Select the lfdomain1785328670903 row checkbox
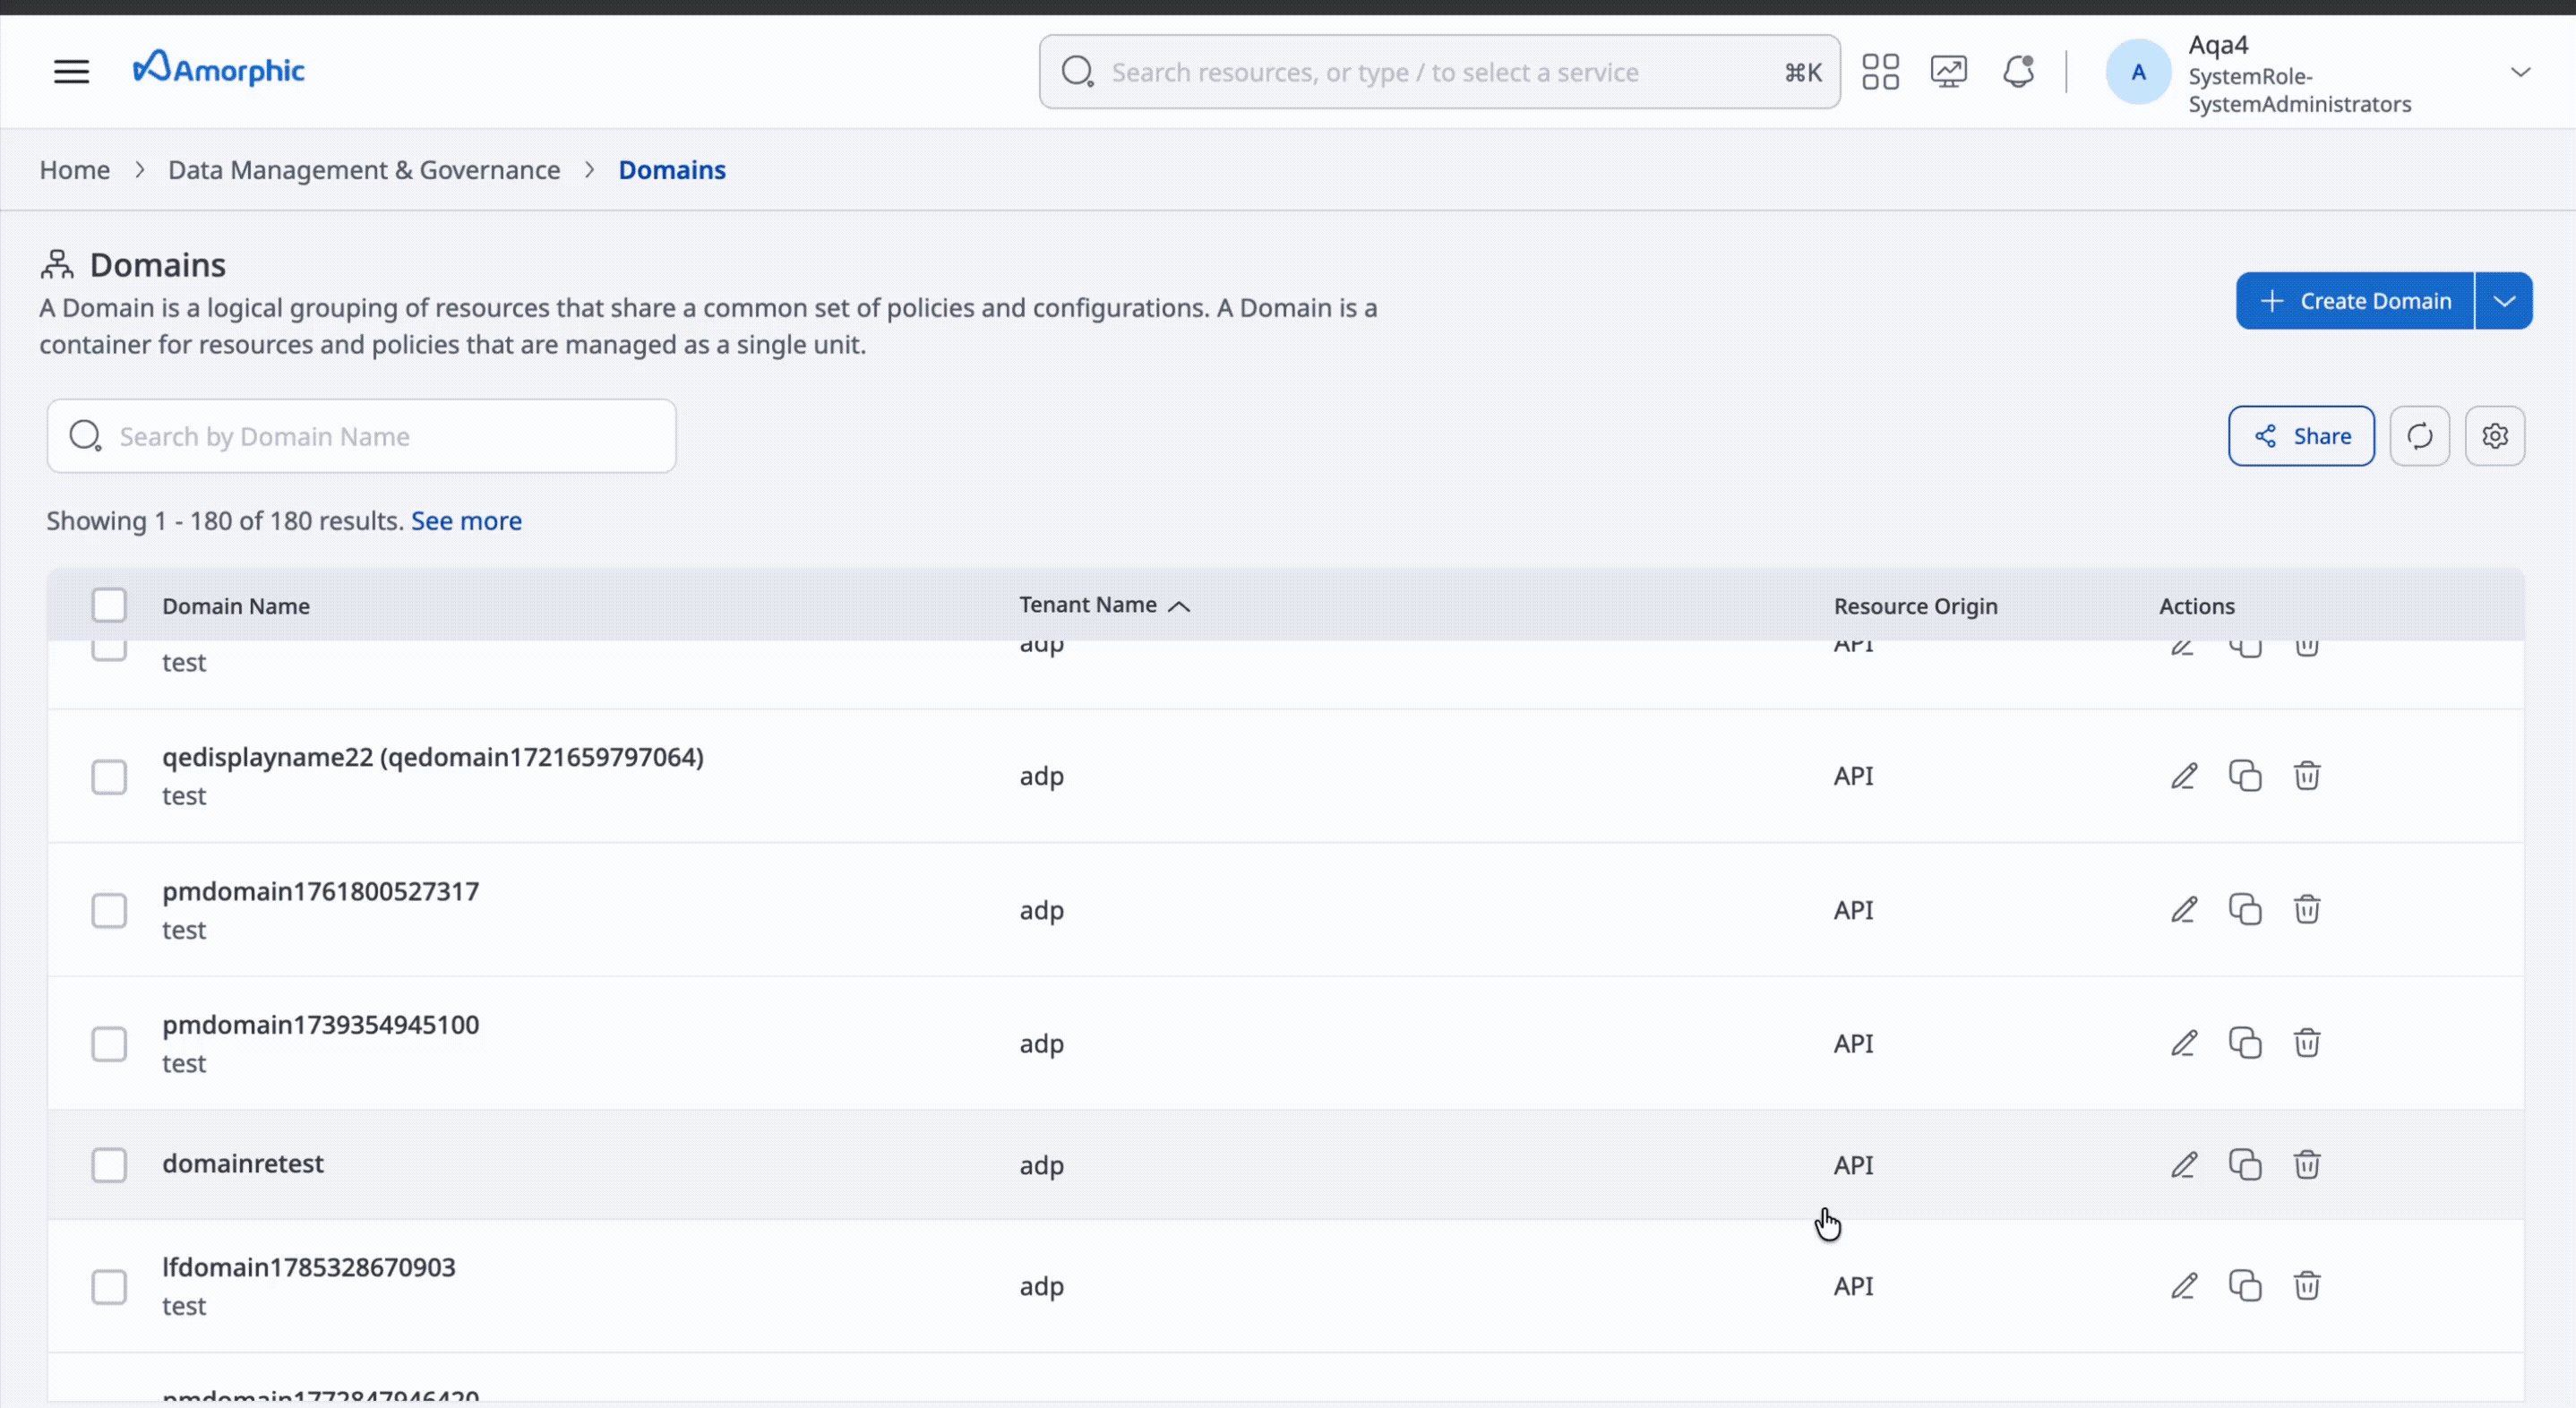This screenshot has width=2576, height=1408. [109, 1287]
